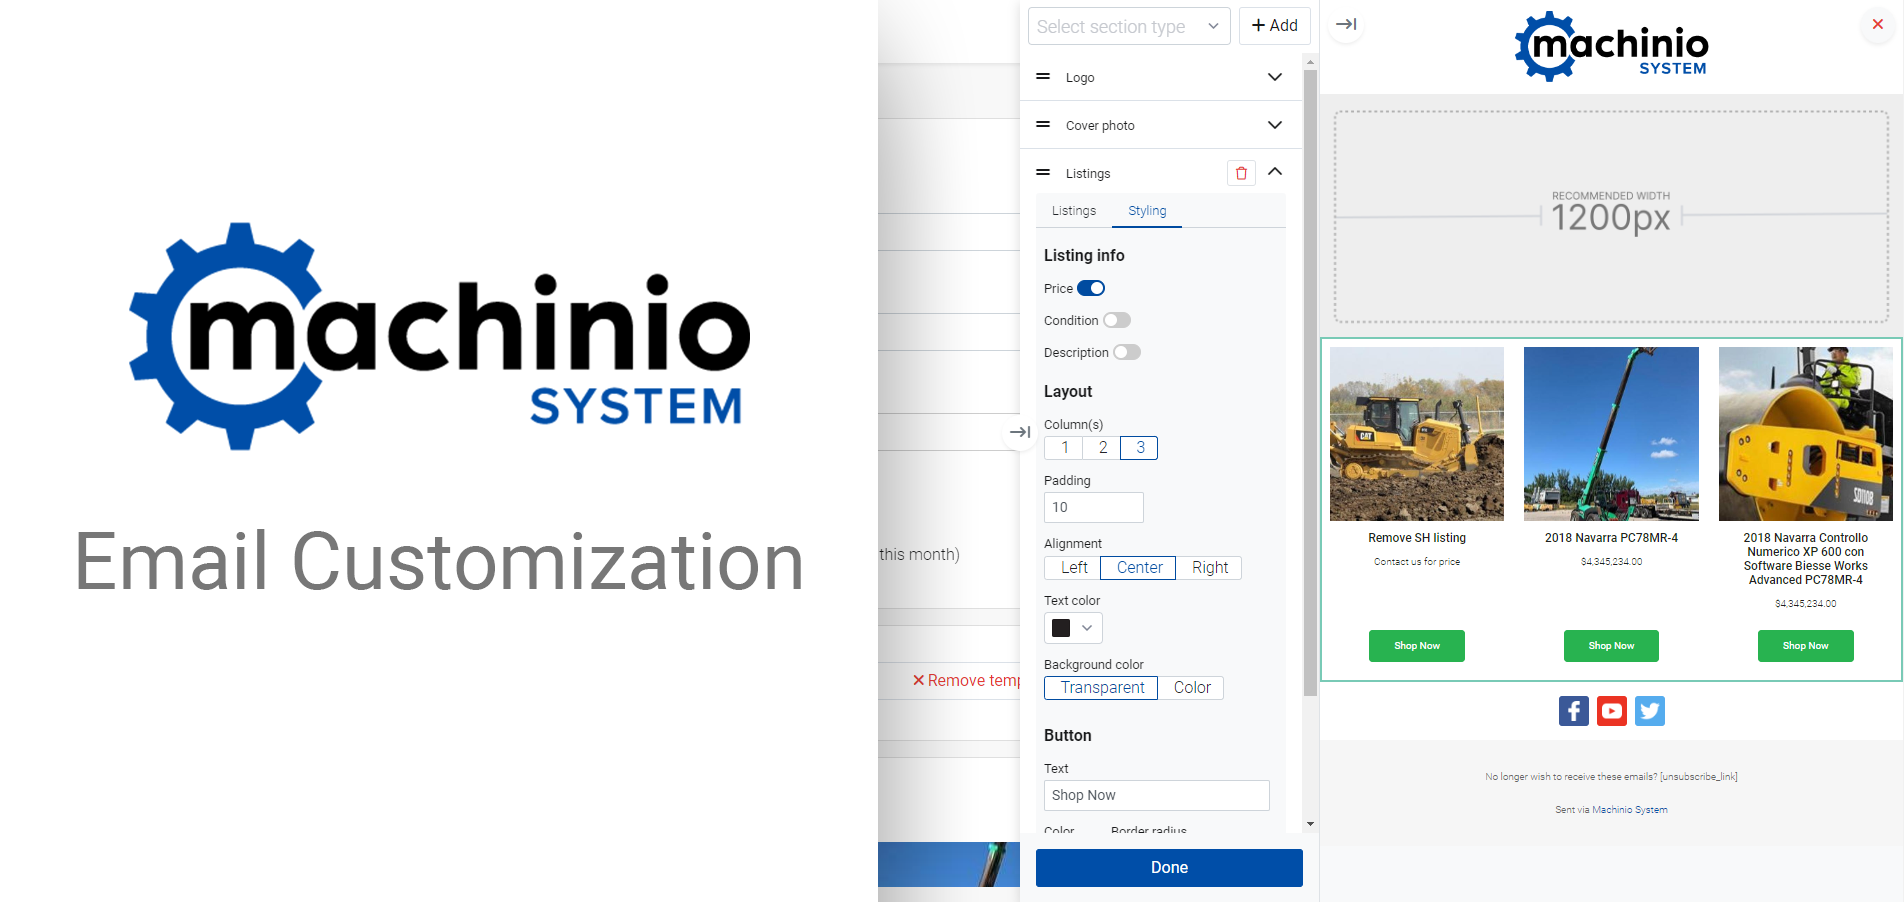Click the yellow roller listing thumbnail
This screenshot has width=1904, height=902.
1806,434
